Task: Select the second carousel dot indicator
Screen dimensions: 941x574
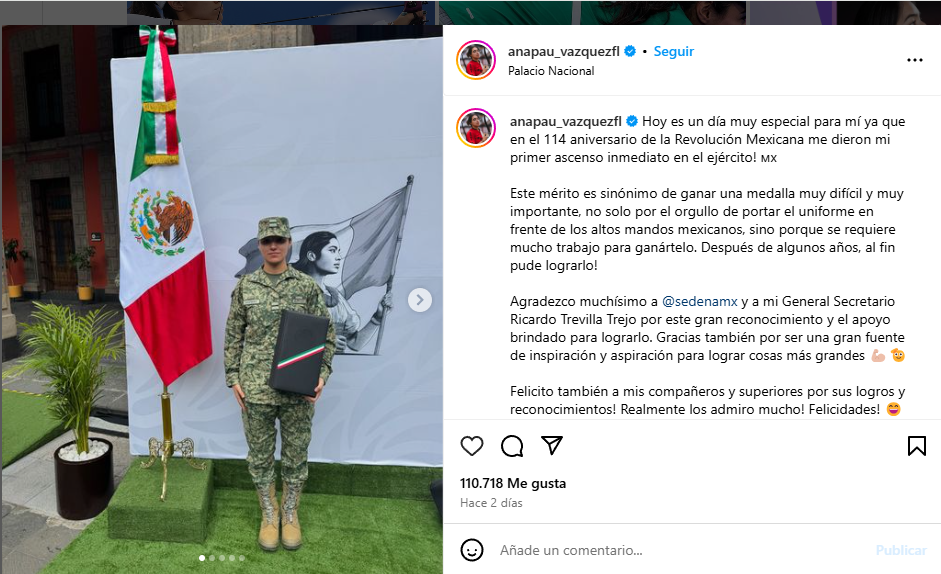Action: (x=212, y=558)
